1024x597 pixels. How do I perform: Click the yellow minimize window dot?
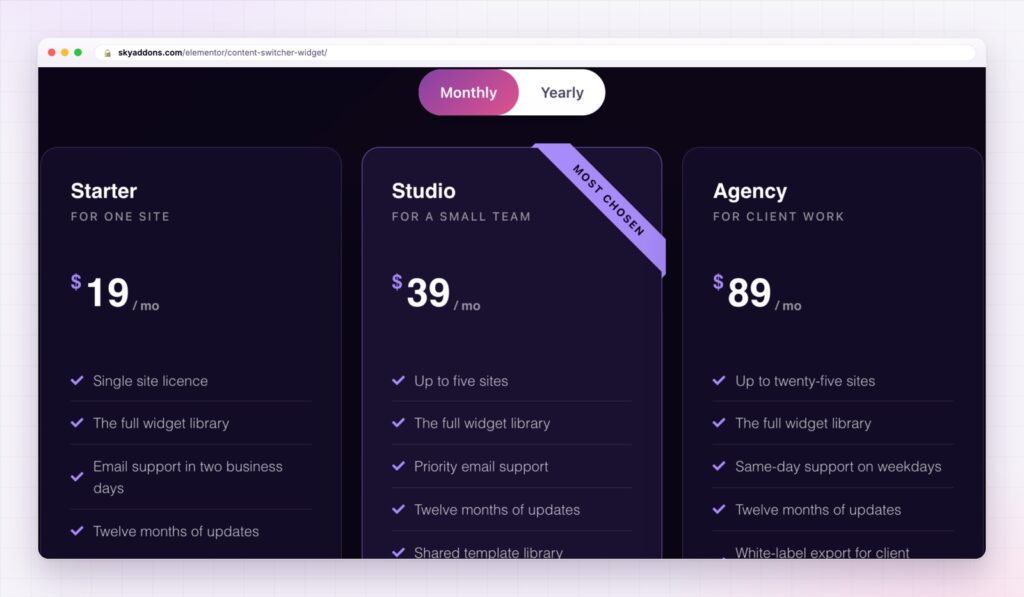[x=65, y=52]
